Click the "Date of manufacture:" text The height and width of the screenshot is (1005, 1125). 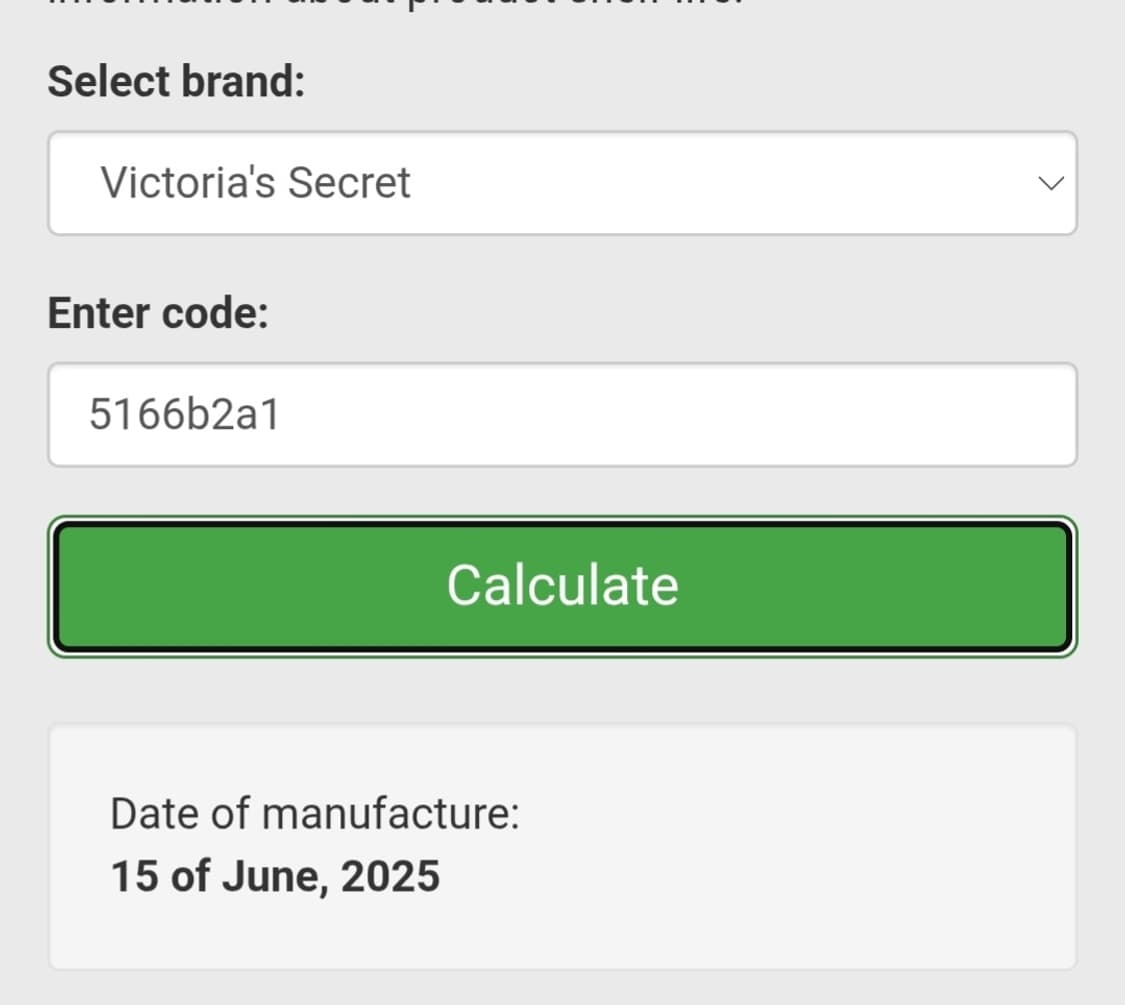(x=315, y=814)
